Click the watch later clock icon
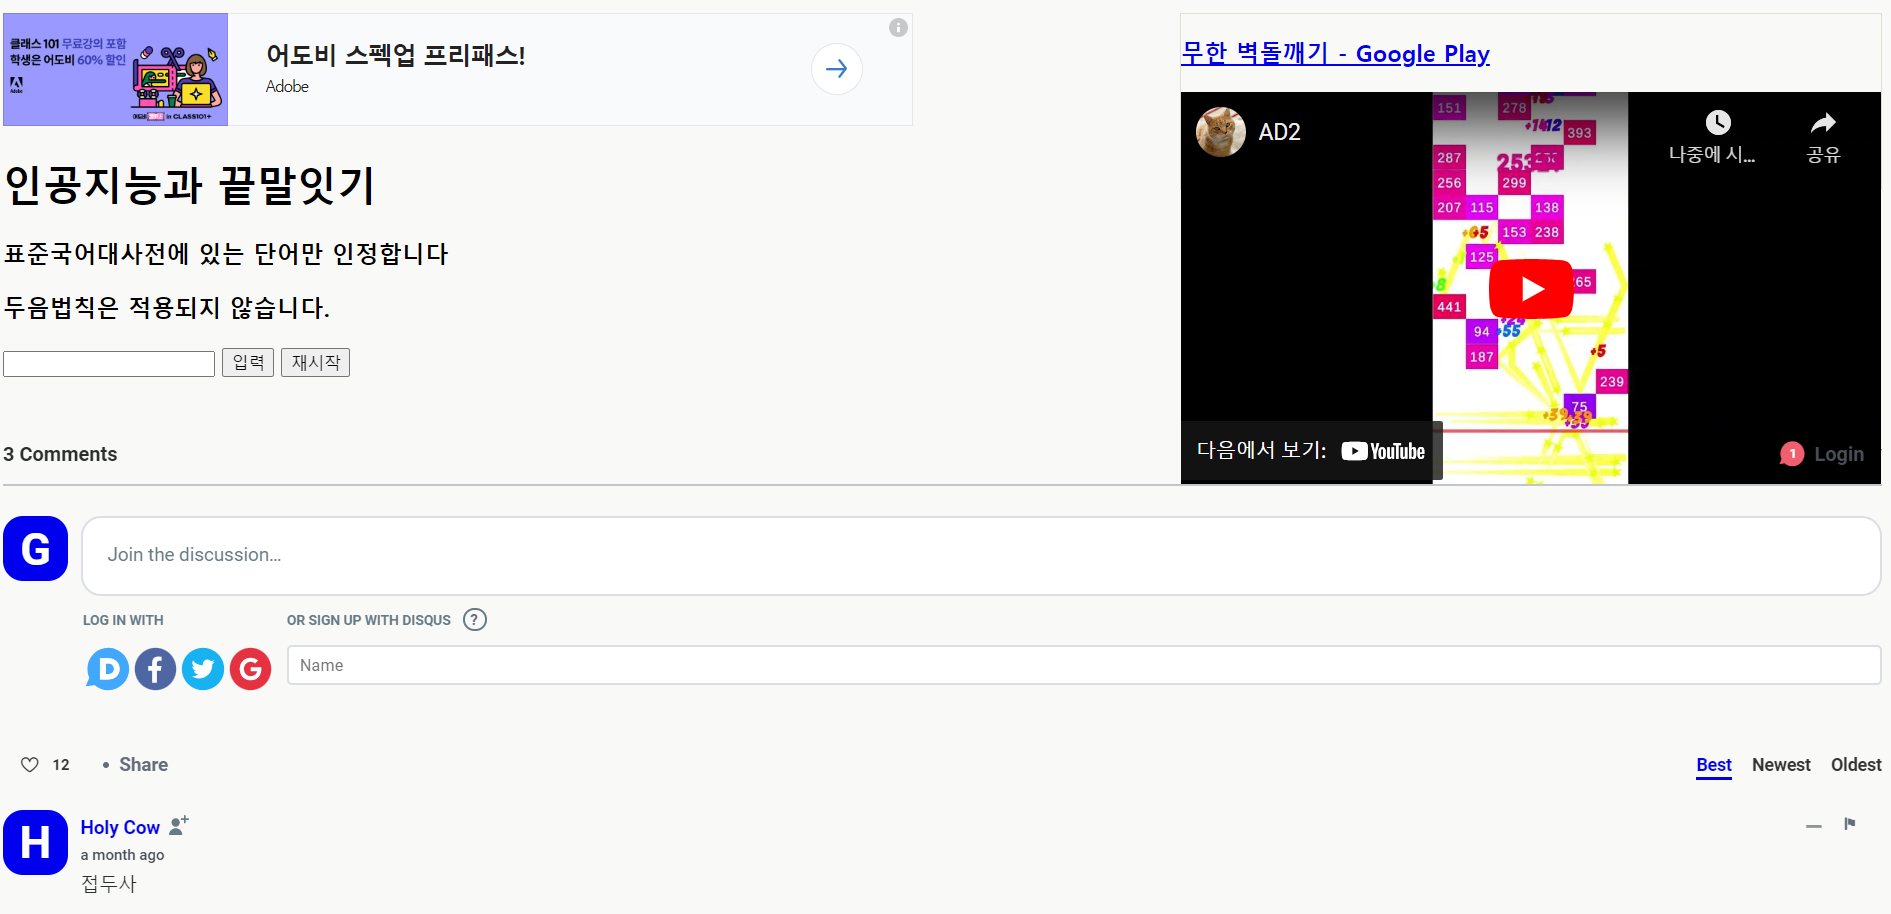1891x914 pixels. (1717, 123)
